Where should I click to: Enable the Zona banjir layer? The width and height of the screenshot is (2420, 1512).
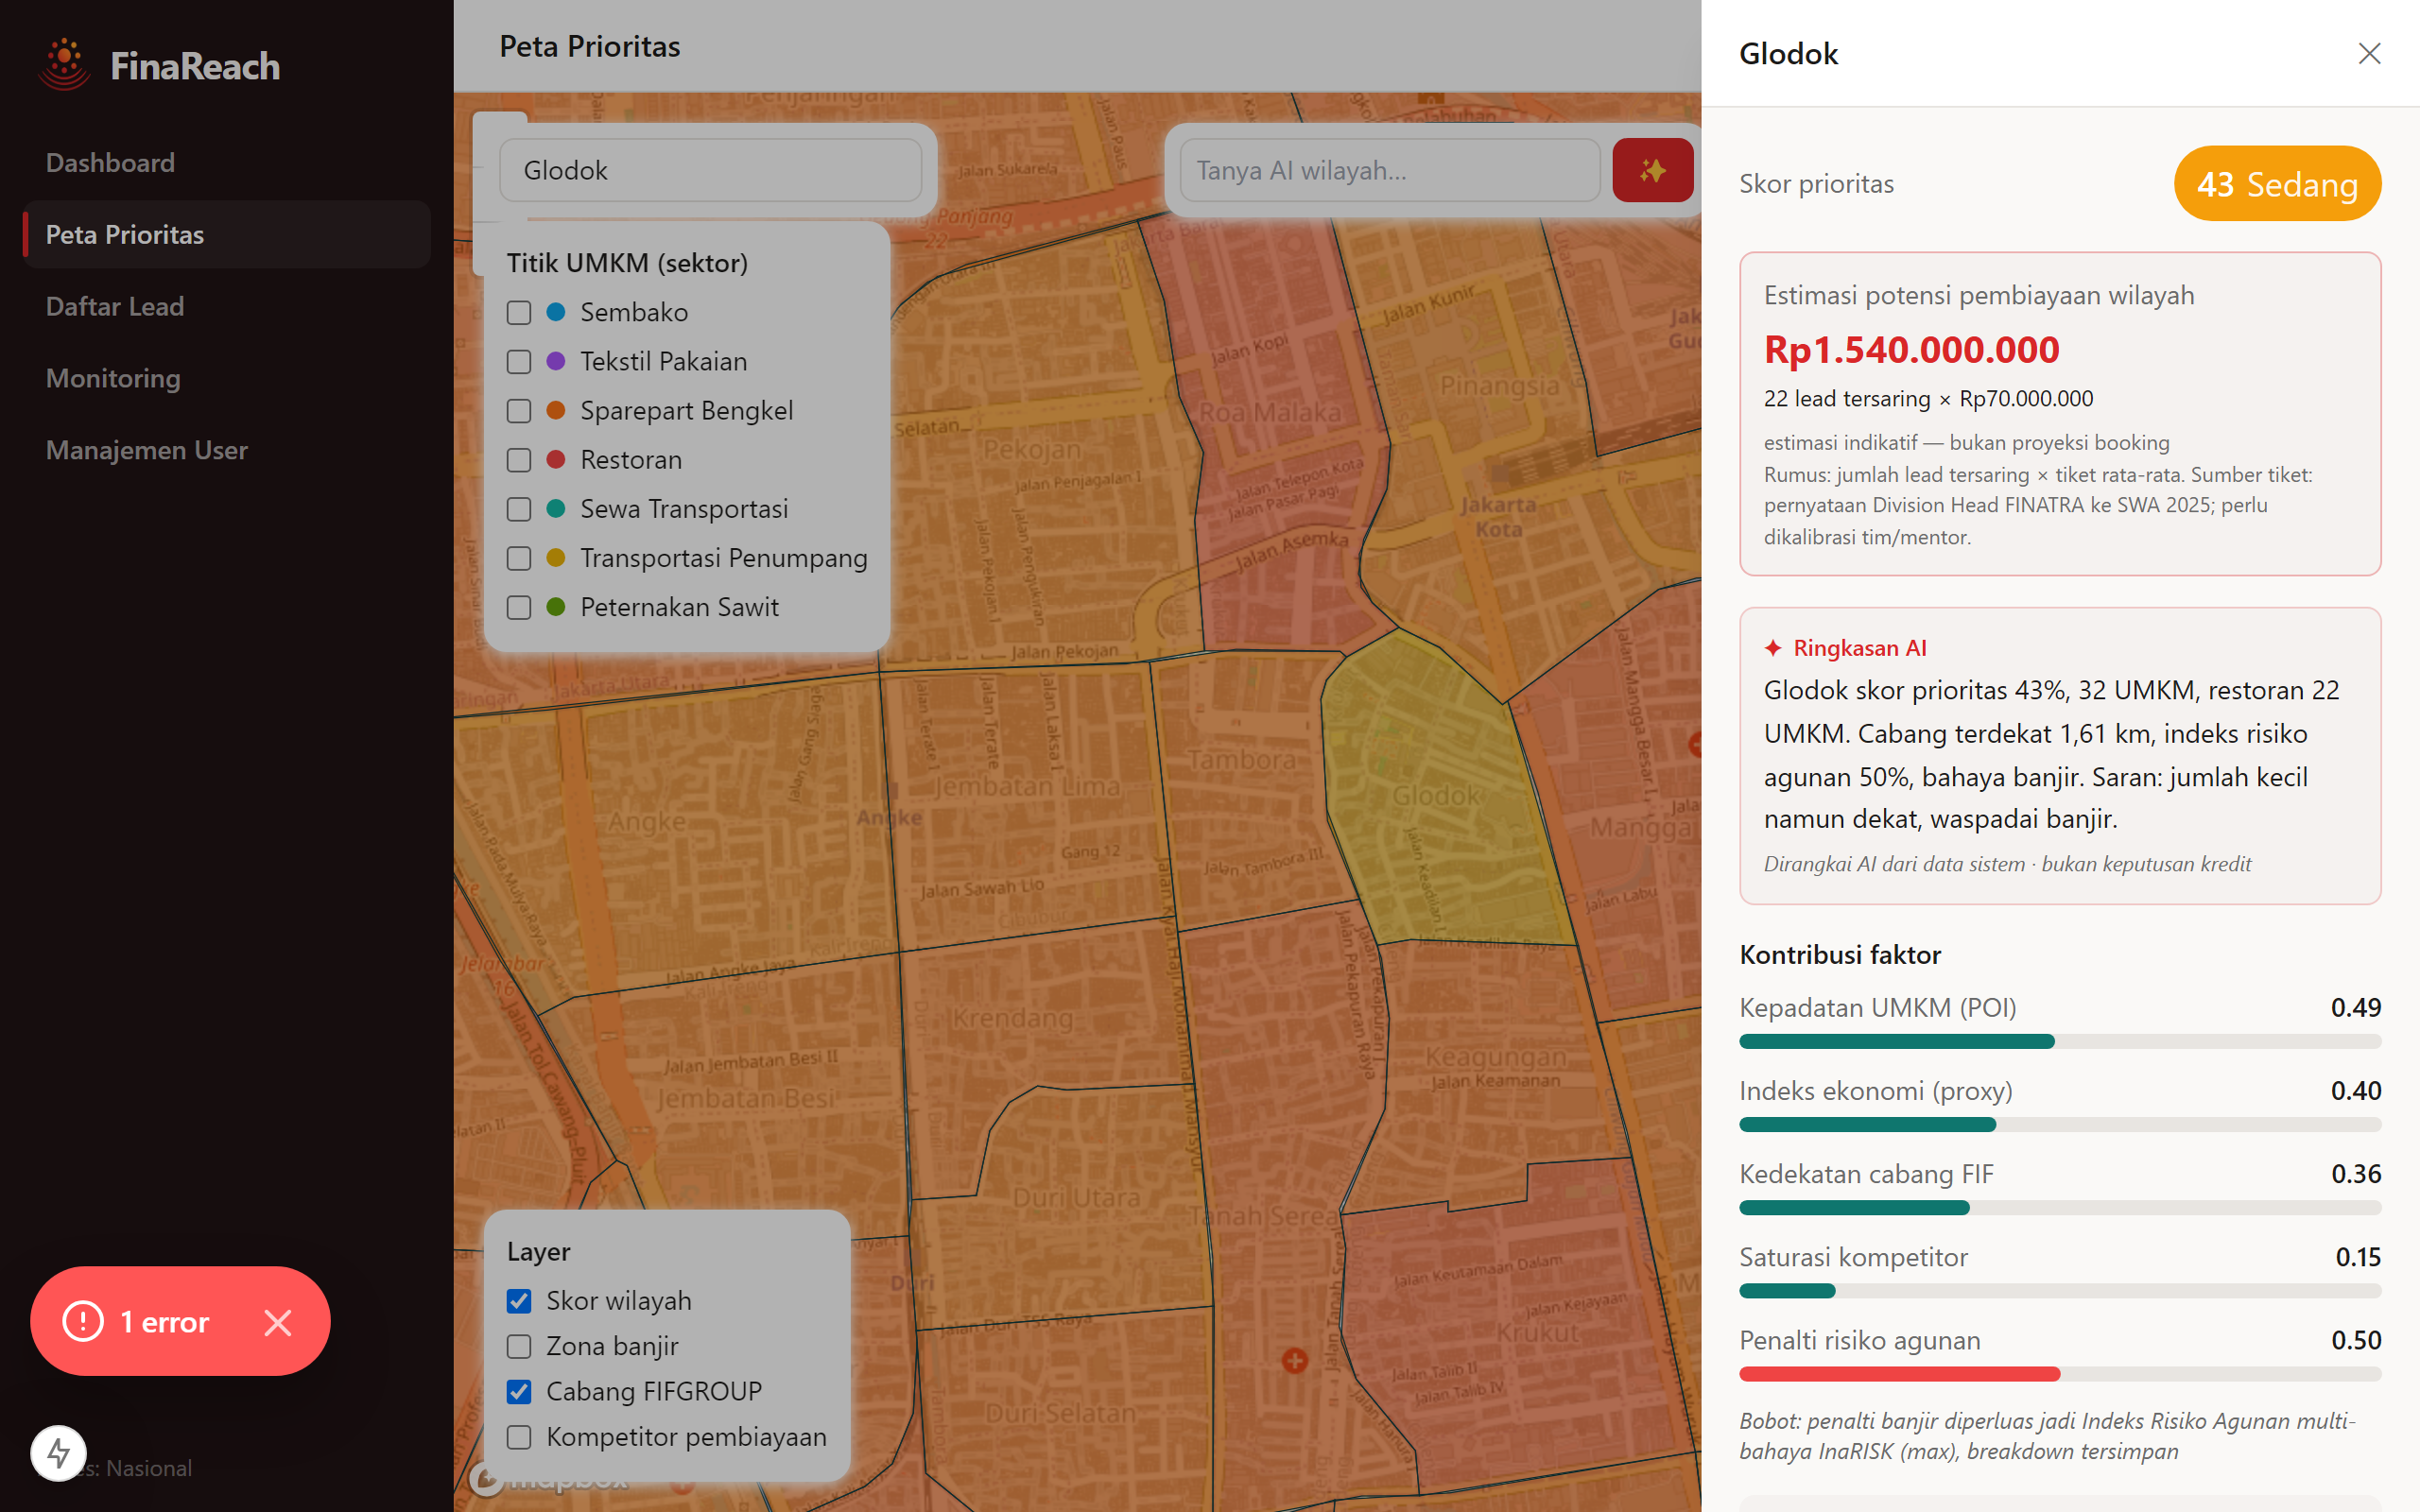[x=519, y=1346]
